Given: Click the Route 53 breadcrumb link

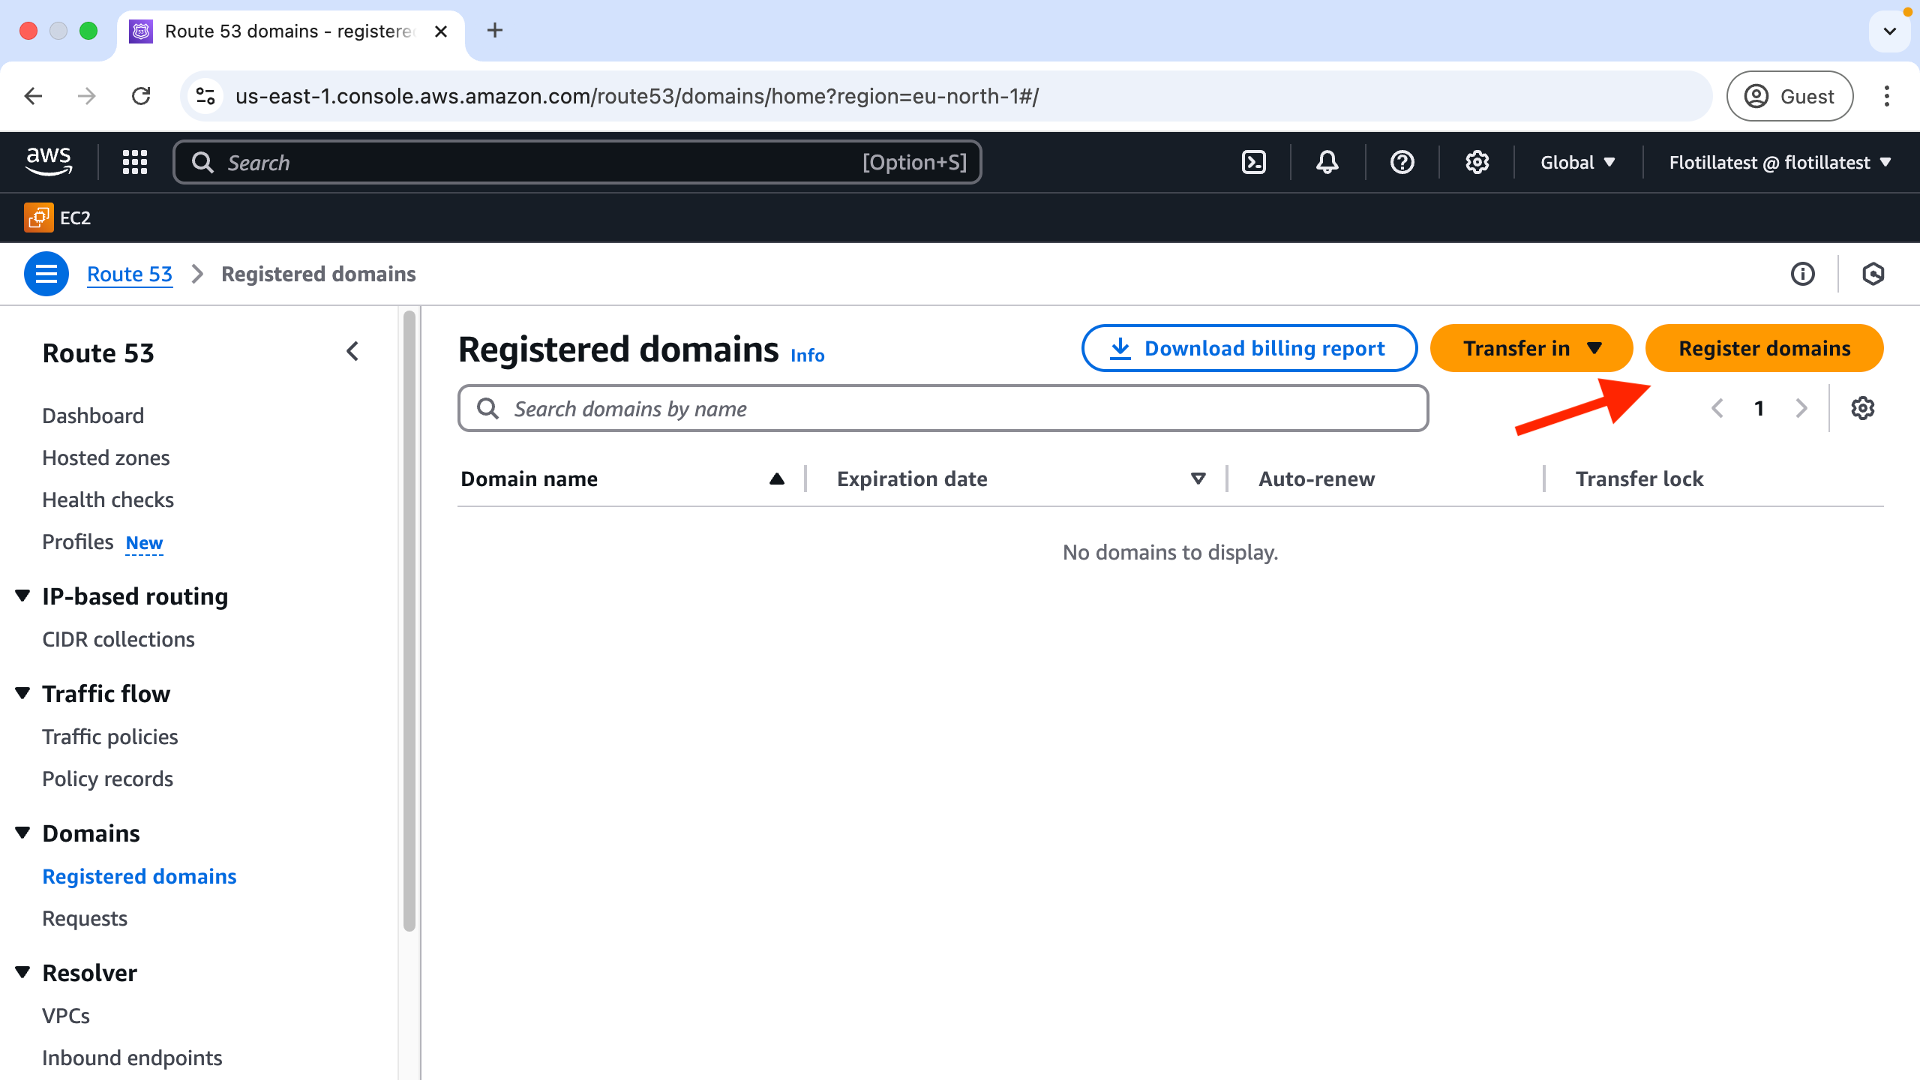Looking at the screenshot, I should (130, 274).
